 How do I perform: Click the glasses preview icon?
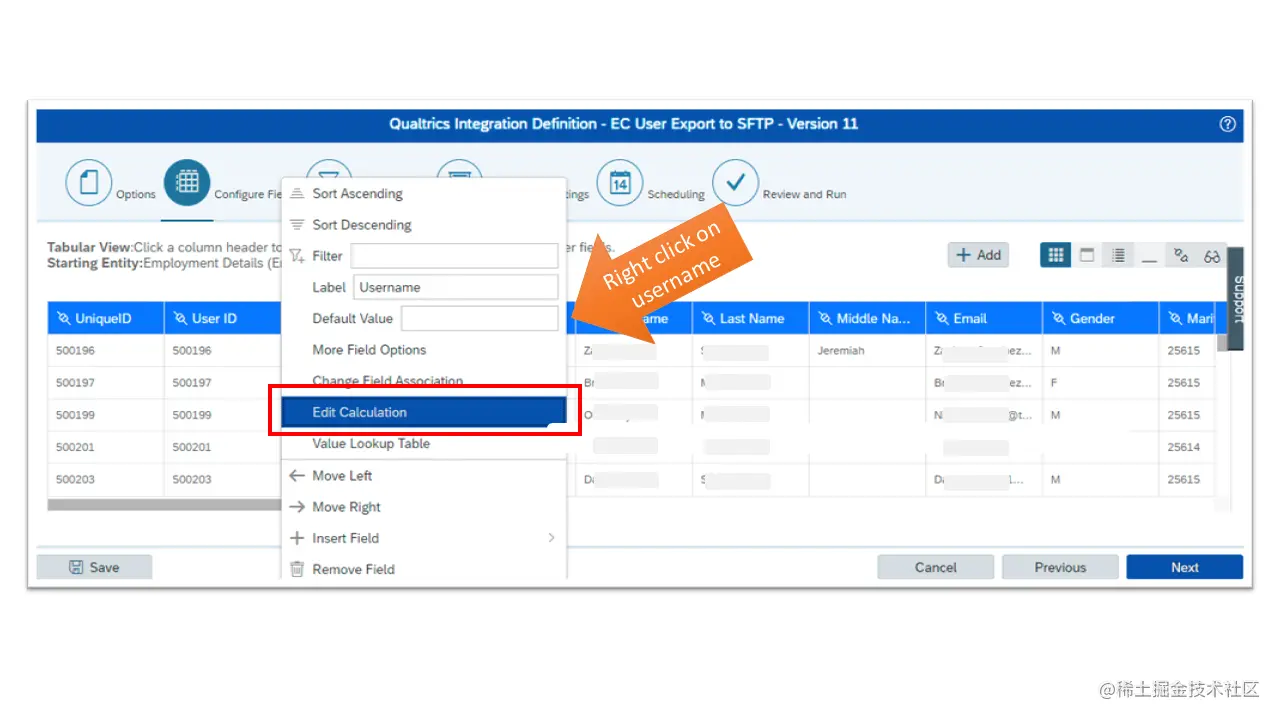coord(1212,256)
